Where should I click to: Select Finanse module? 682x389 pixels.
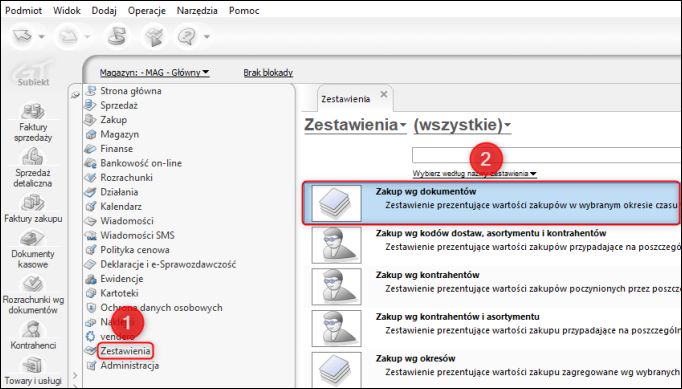point(116,148)
